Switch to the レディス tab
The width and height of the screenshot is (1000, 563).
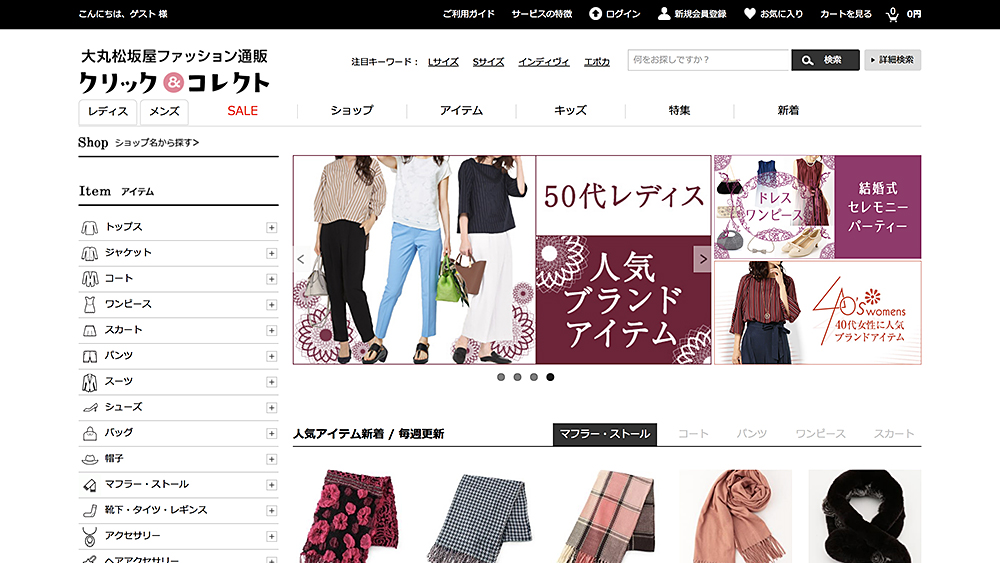click(x=107, y=111)
